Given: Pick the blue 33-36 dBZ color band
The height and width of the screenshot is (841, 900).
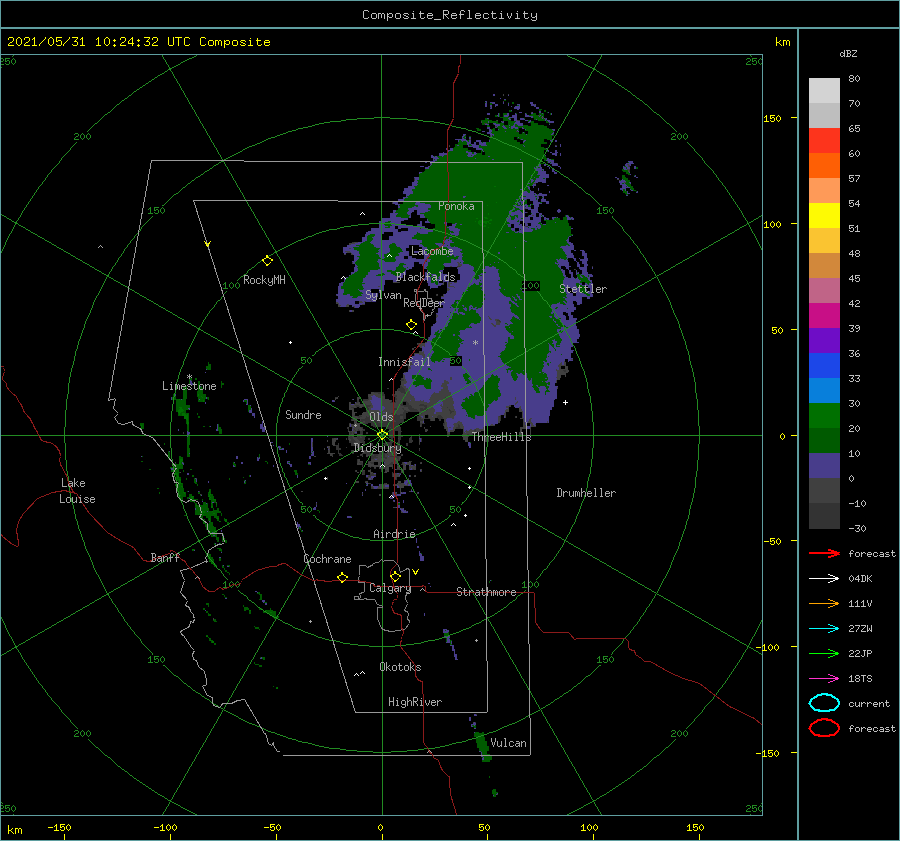Looking at the screenshot, I should 824,365.
